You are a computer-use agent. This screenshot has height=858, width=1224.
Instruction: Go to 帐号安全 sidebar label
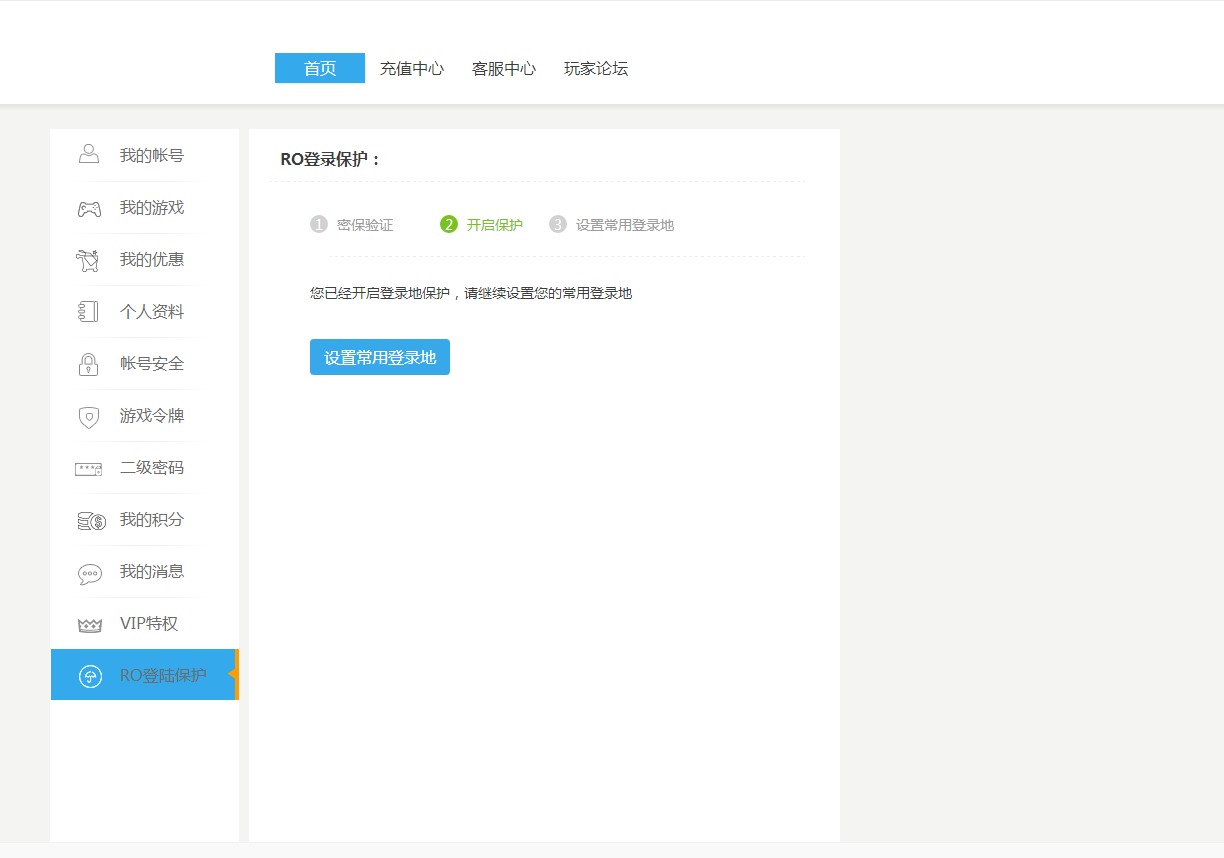(x=152, y=363)
